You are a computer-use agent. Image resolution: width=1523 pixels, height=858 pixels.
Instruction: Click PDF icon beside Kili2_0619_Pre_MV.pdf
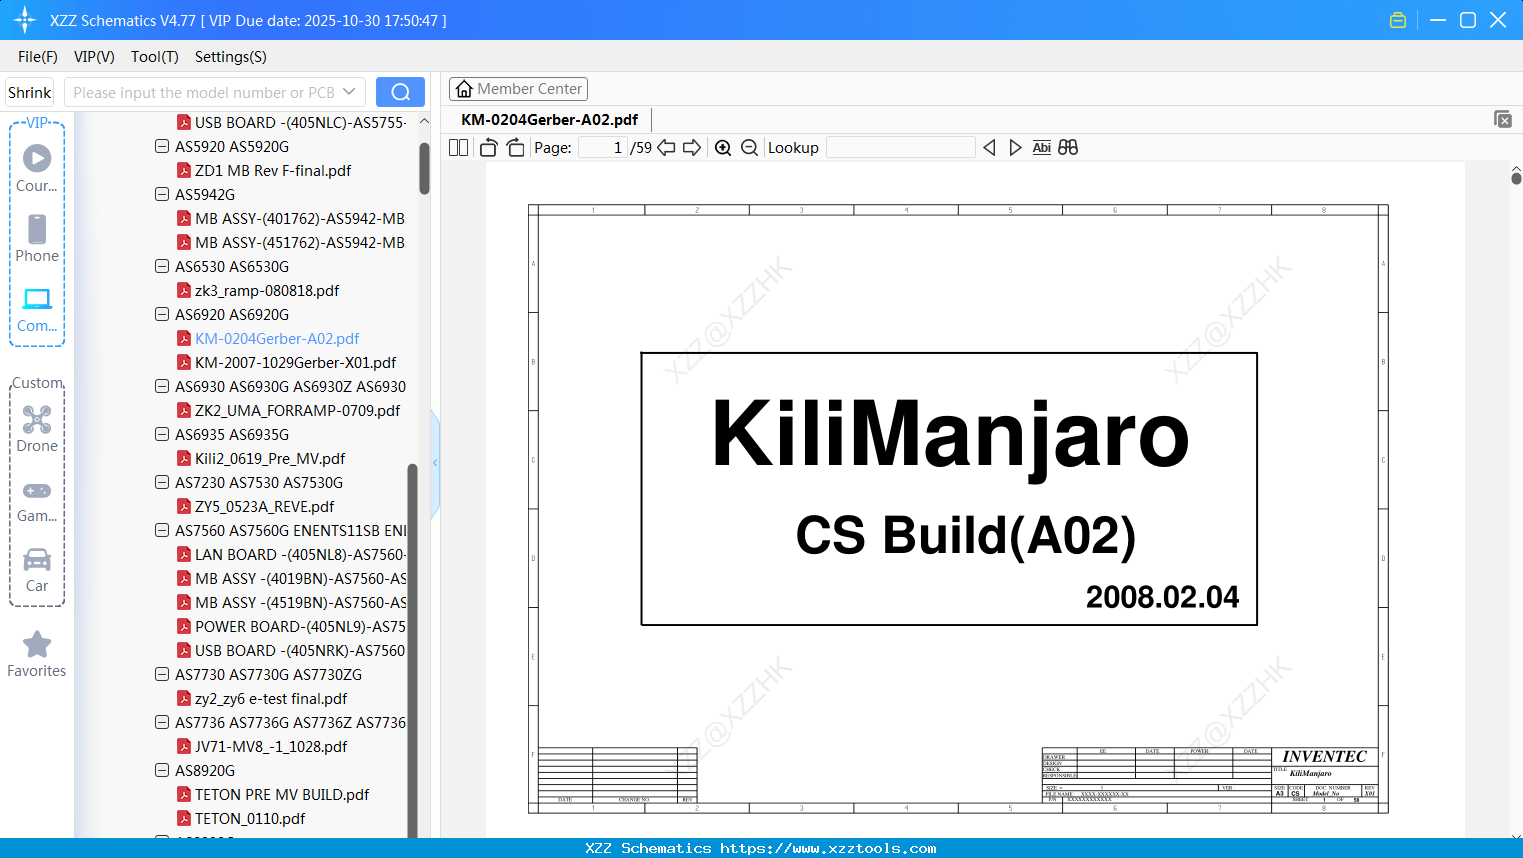tap(184, 459)
